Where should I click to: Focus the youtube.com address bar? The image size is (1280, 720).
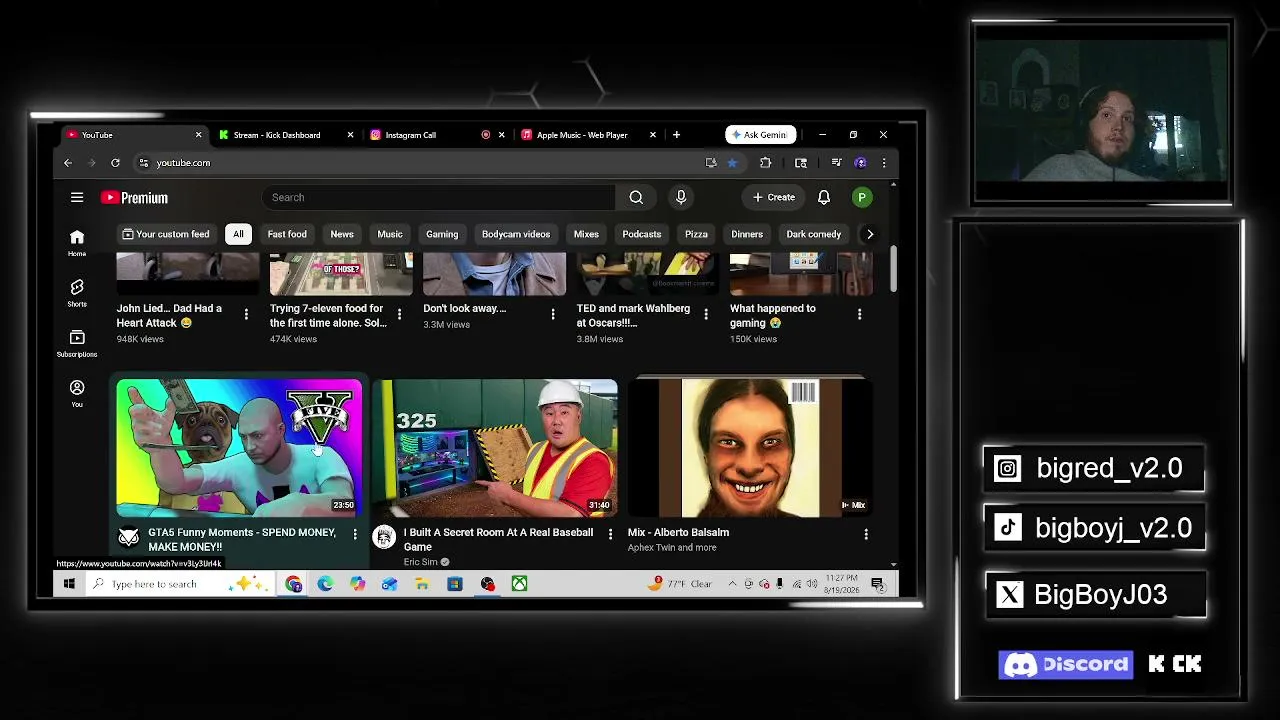[x=420, y=163]
